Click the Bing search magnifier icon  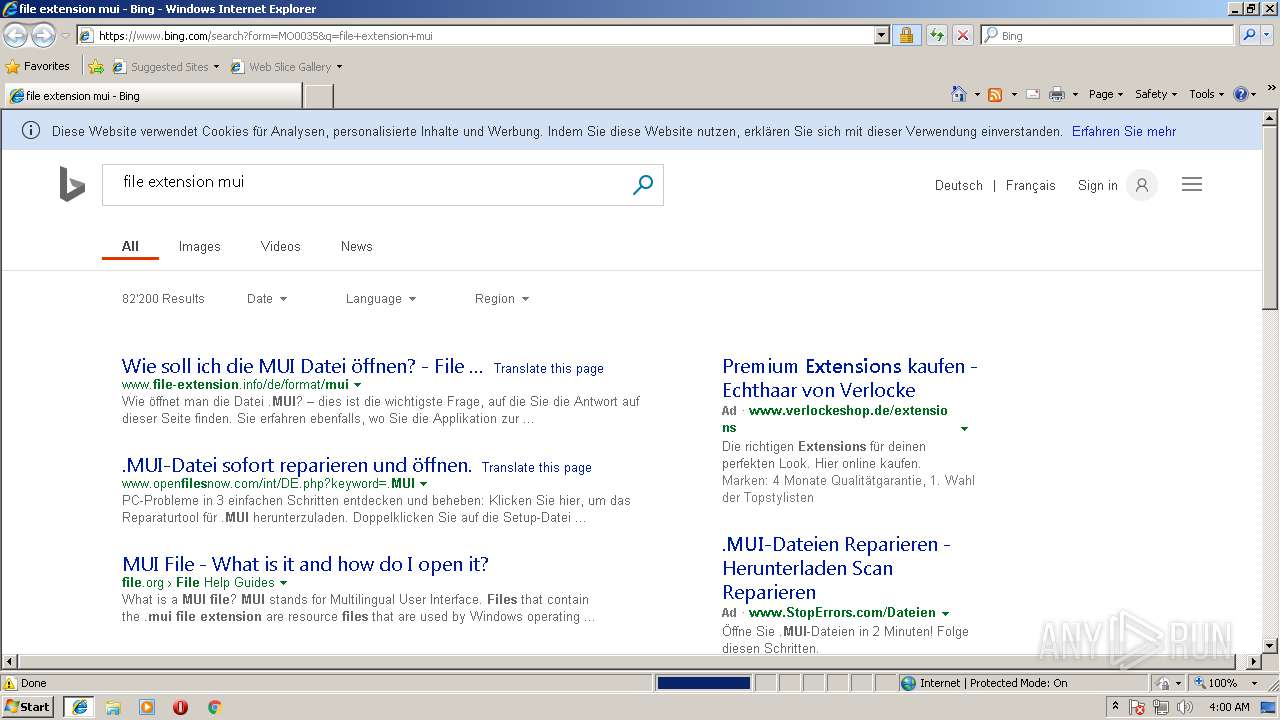[x=643, y=185]
